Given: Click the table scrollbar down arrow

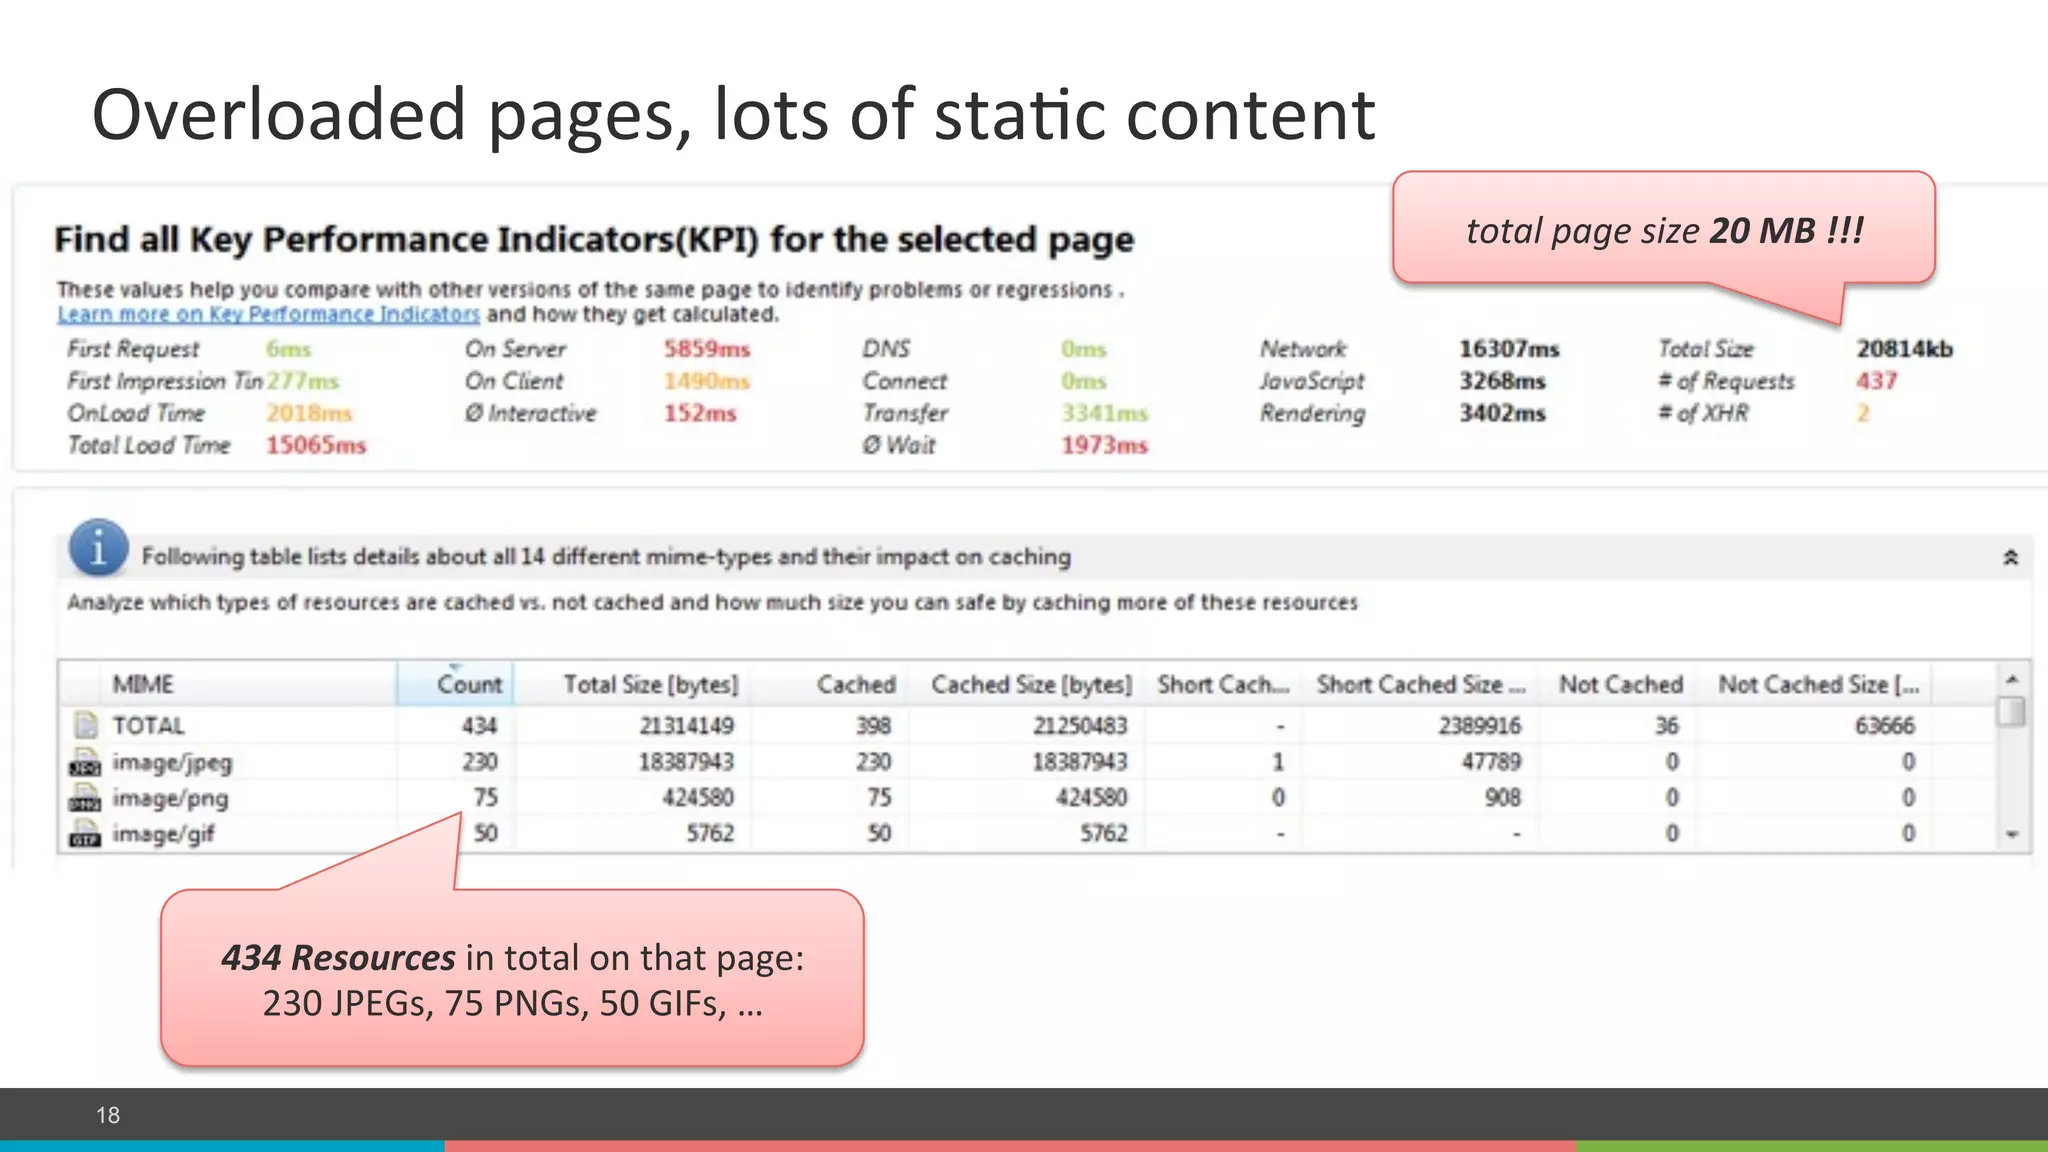Looking at the screenshot, I should [2012, 834].
